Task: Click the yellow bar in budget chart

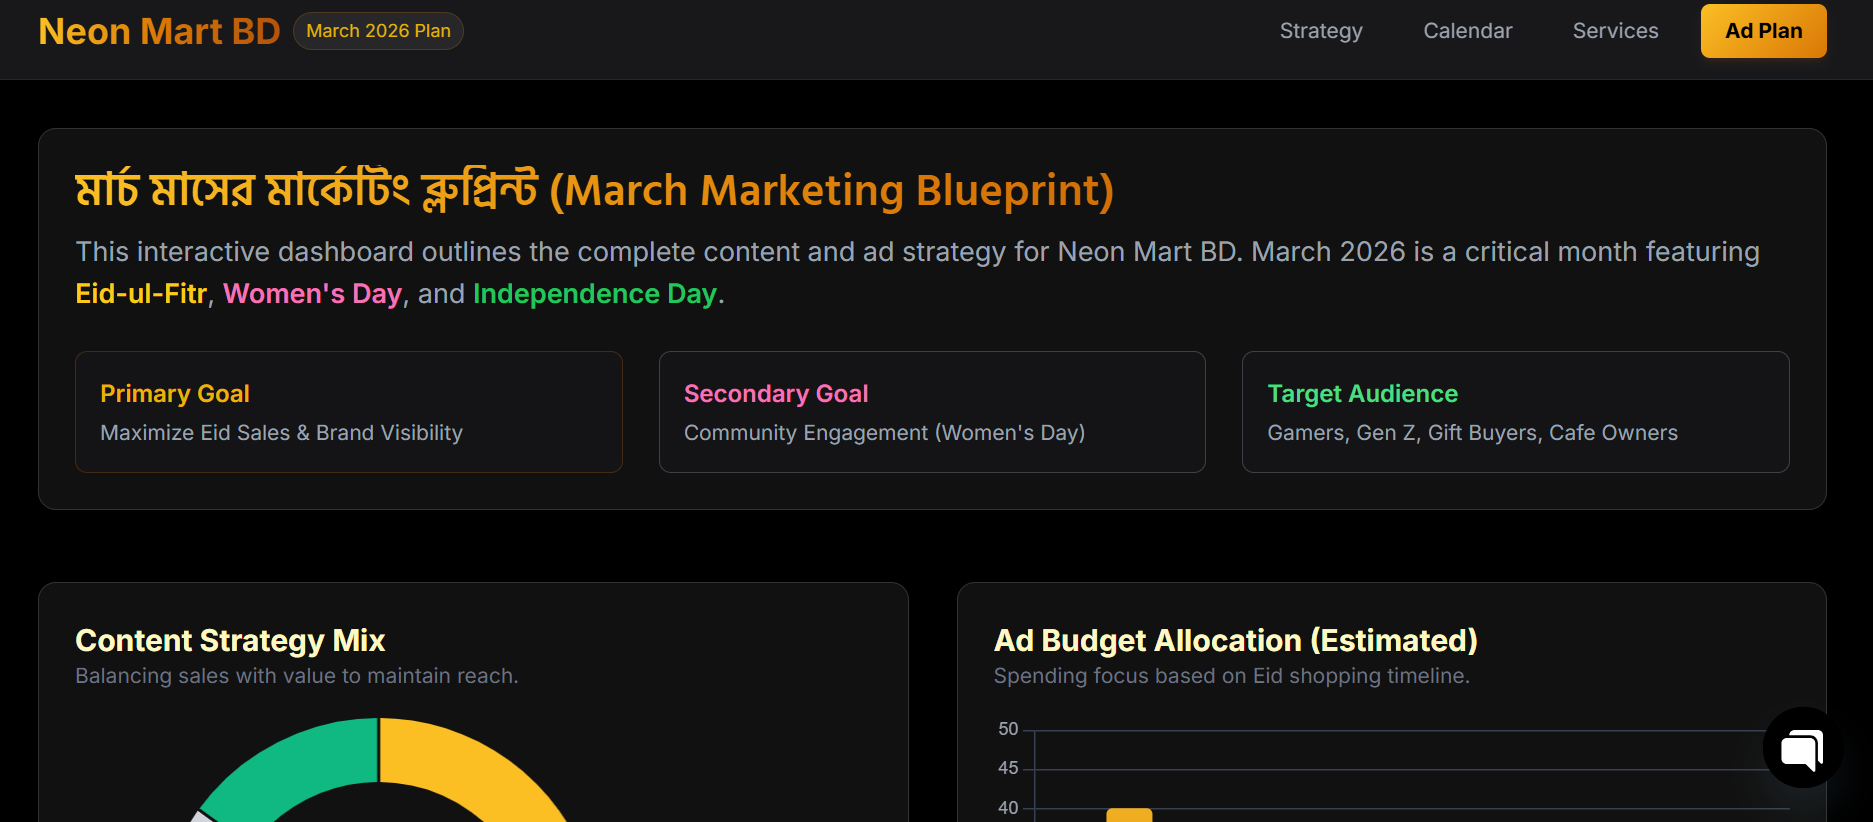Action: (1129, 815)
